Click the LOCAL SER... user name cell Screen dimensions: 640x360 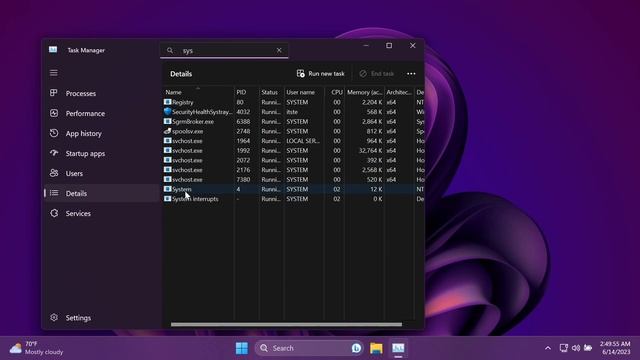(x=303, y=141)
